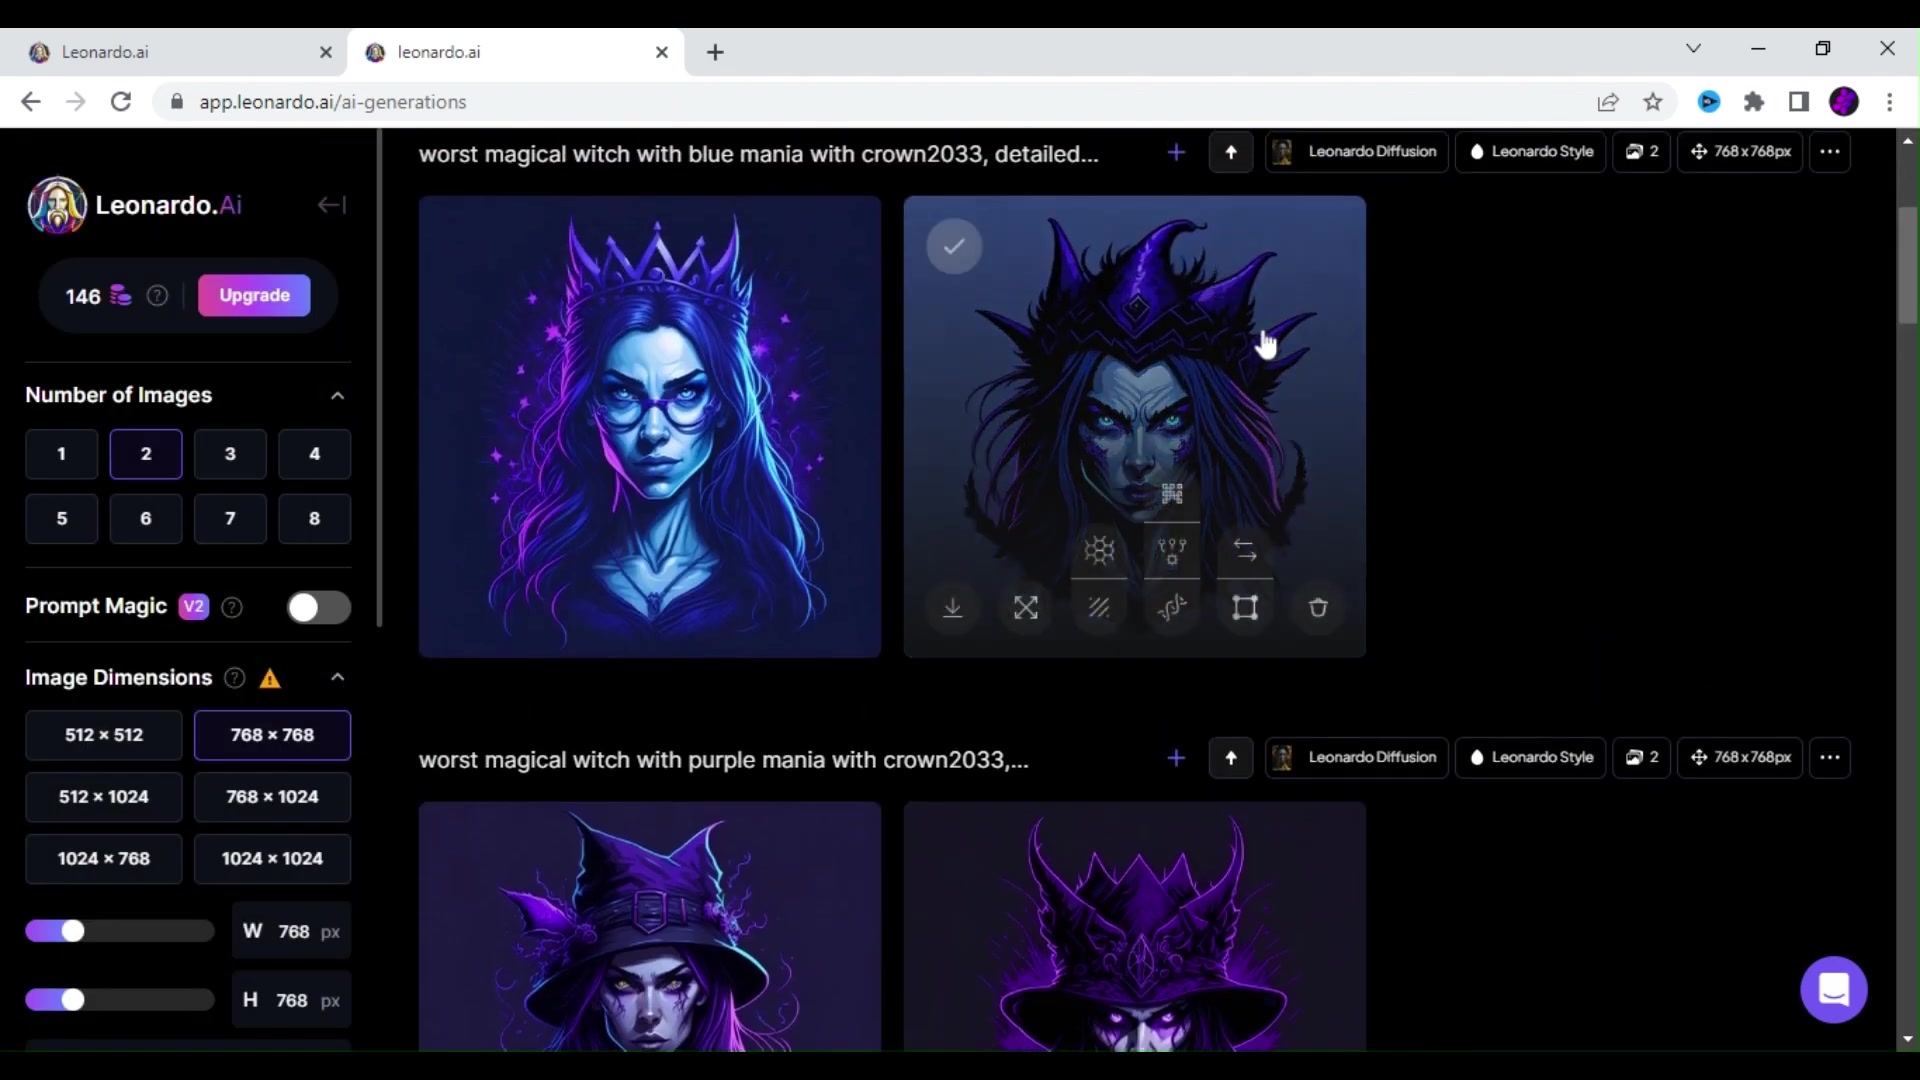This screenshot has width=1920, height=1080.
Task: Set number of images to 6
Action: click(146, 518)
